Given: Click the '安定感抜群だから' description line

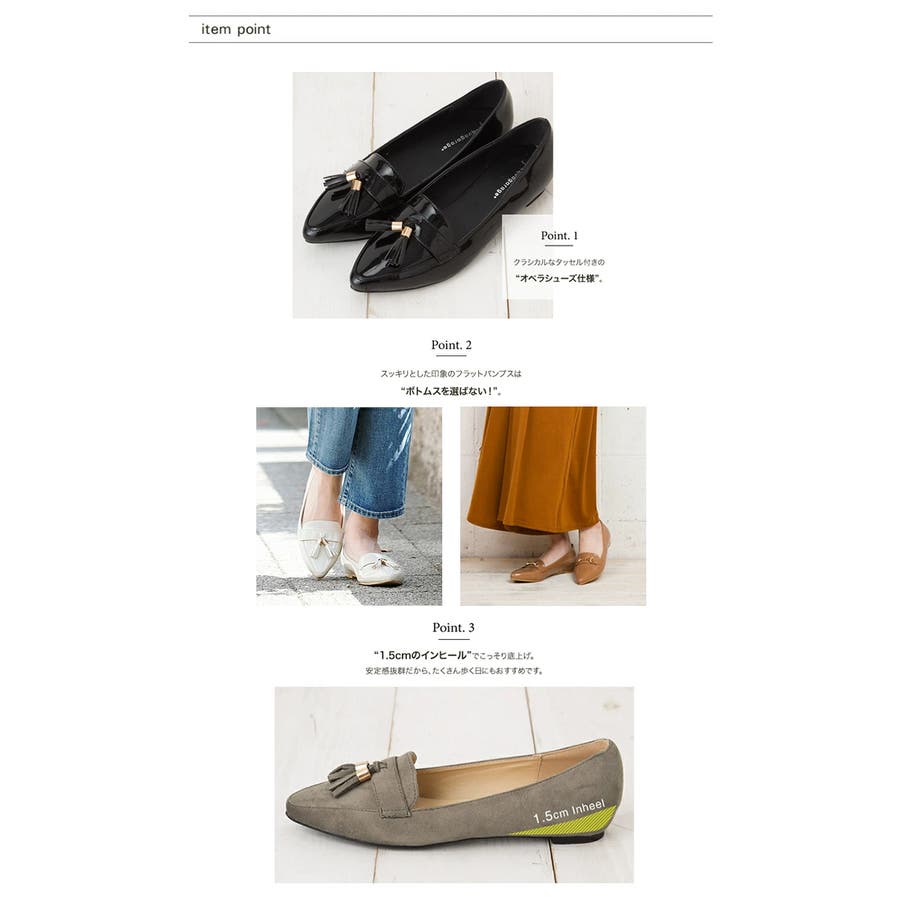Looking at the screenshot, I should pyautogui.click(x=454, y=671).
